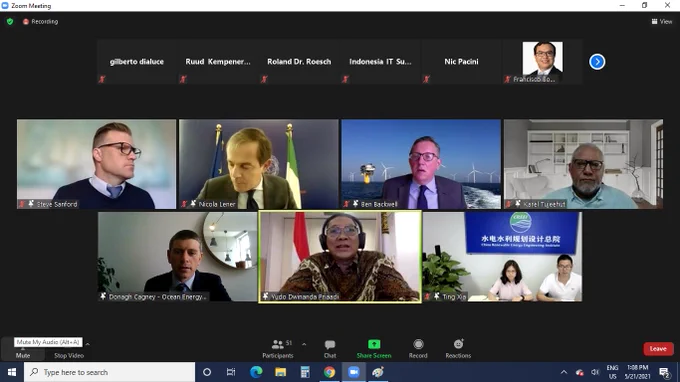Open the notifications action center

[x=664, y=372]
